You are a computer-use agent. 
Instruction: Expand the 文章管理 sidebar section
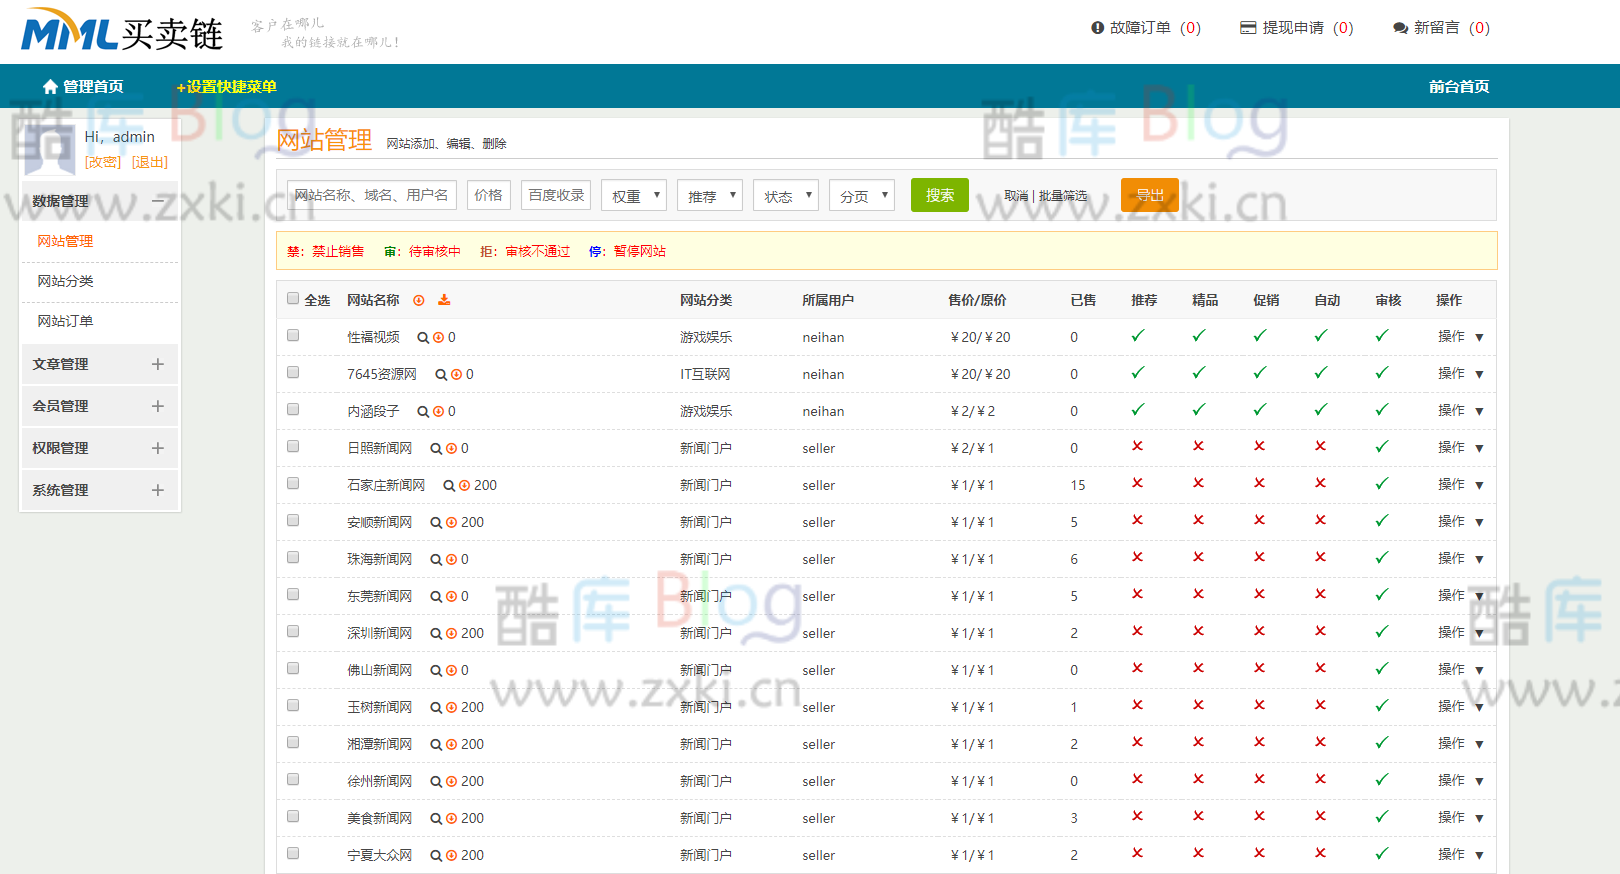pos(99,364)
